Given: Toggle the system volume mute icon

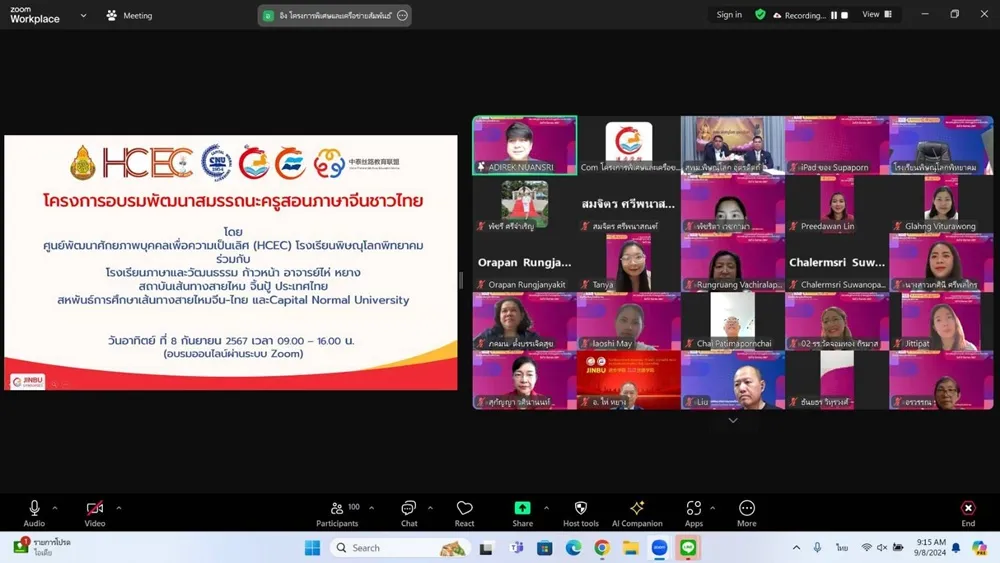Looking at the screenshot, I should point(882,548).
